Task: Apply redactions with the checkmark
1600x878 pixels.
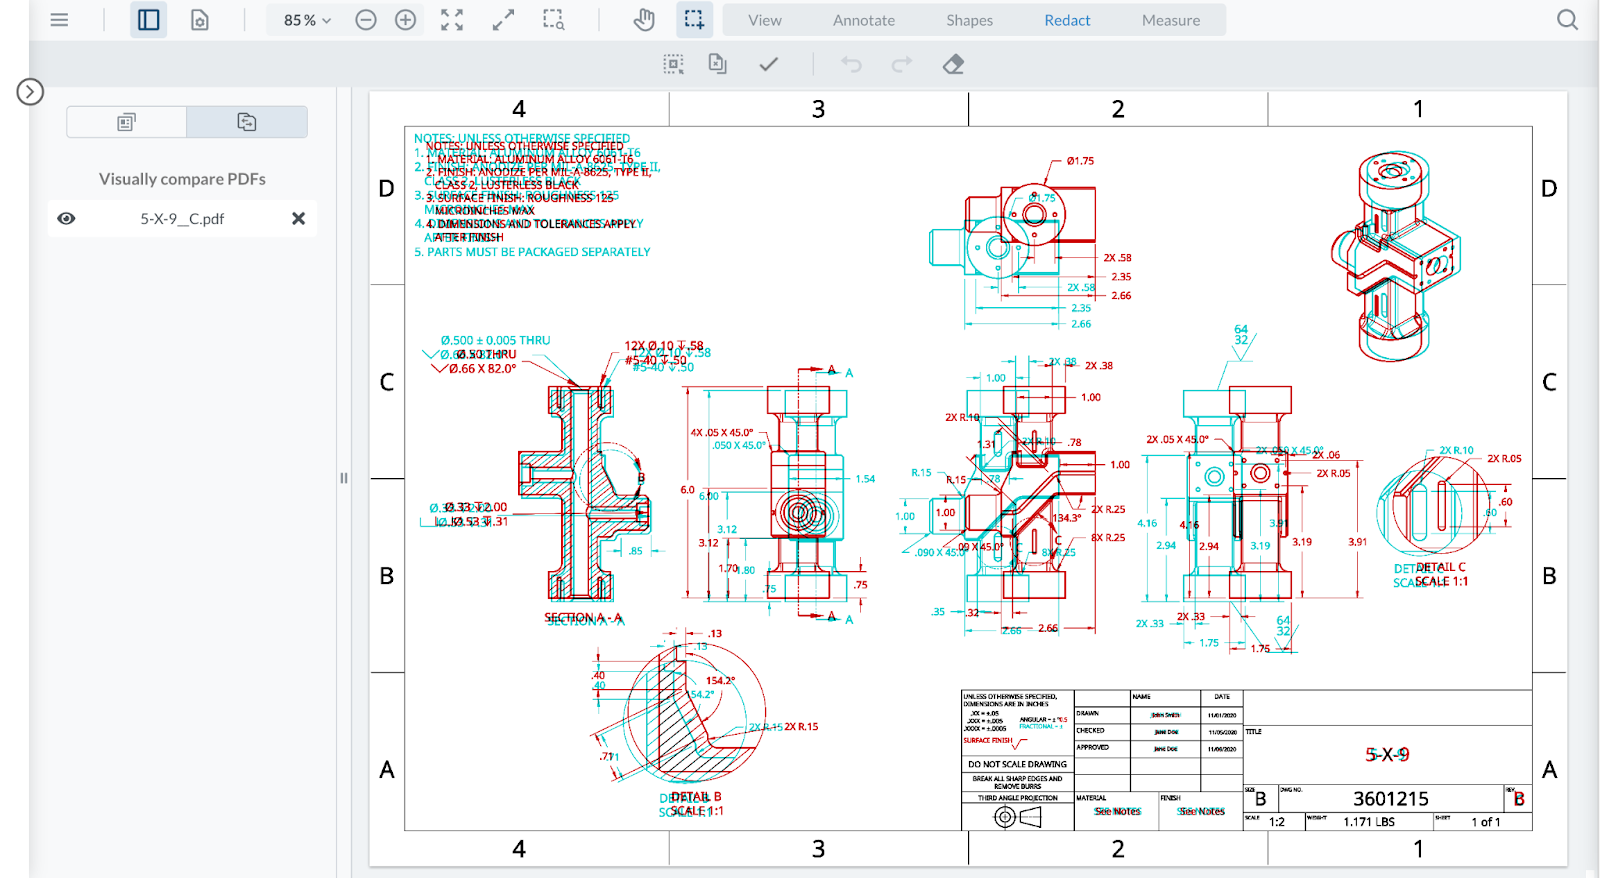Action: pos(768,64)
